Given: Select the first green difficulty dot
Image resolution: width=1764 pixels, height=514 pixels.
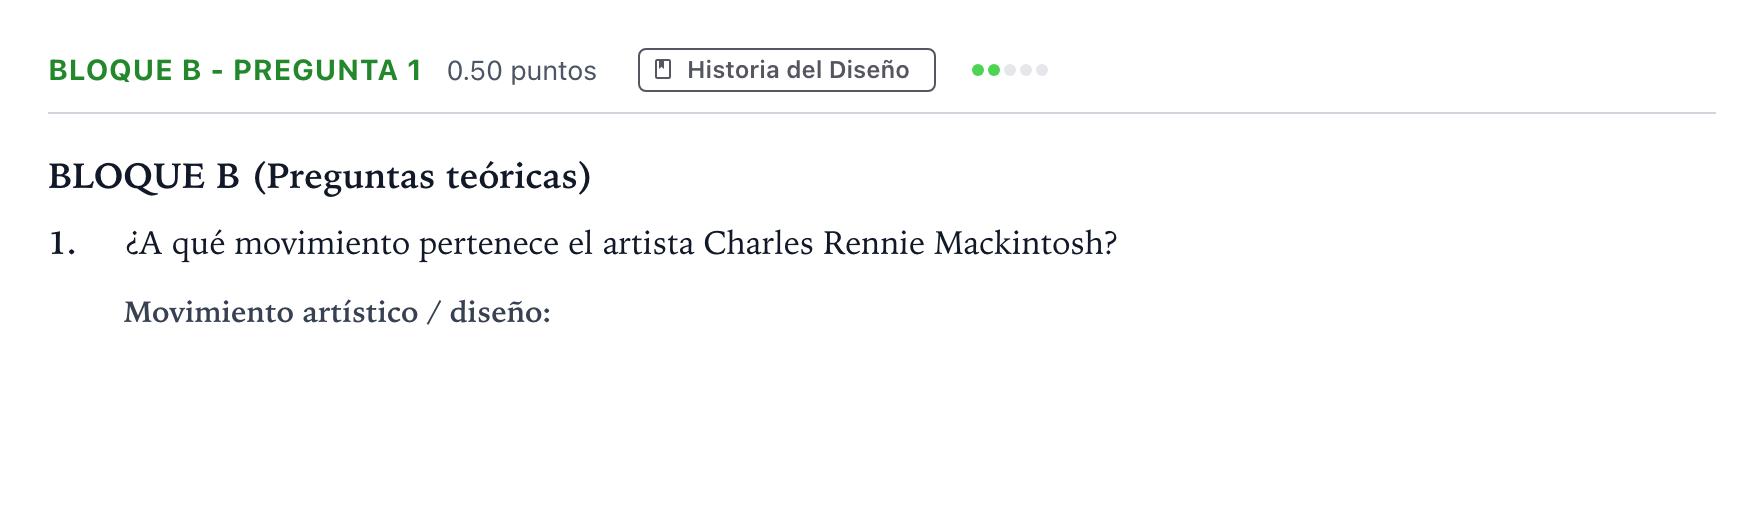Looking at the screenshot, I should 978,70.
